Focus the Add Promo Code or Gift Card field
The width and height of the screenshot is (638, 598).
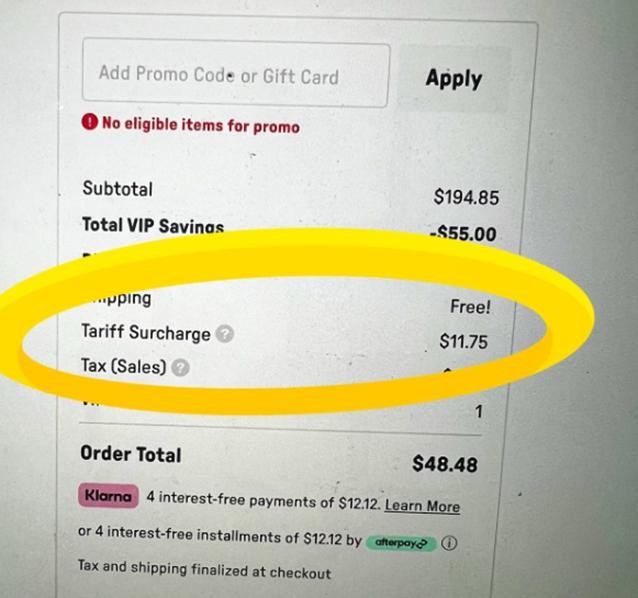point(236,73)
